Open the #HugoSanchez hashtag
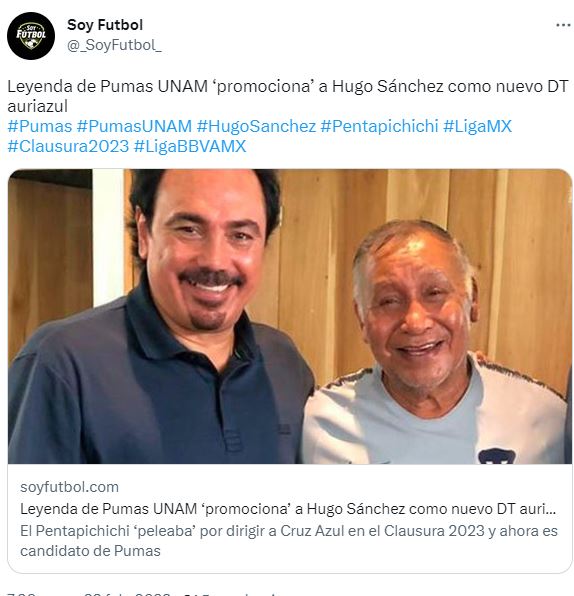This screenshot has height=596, width=574. tap(256, 126)
